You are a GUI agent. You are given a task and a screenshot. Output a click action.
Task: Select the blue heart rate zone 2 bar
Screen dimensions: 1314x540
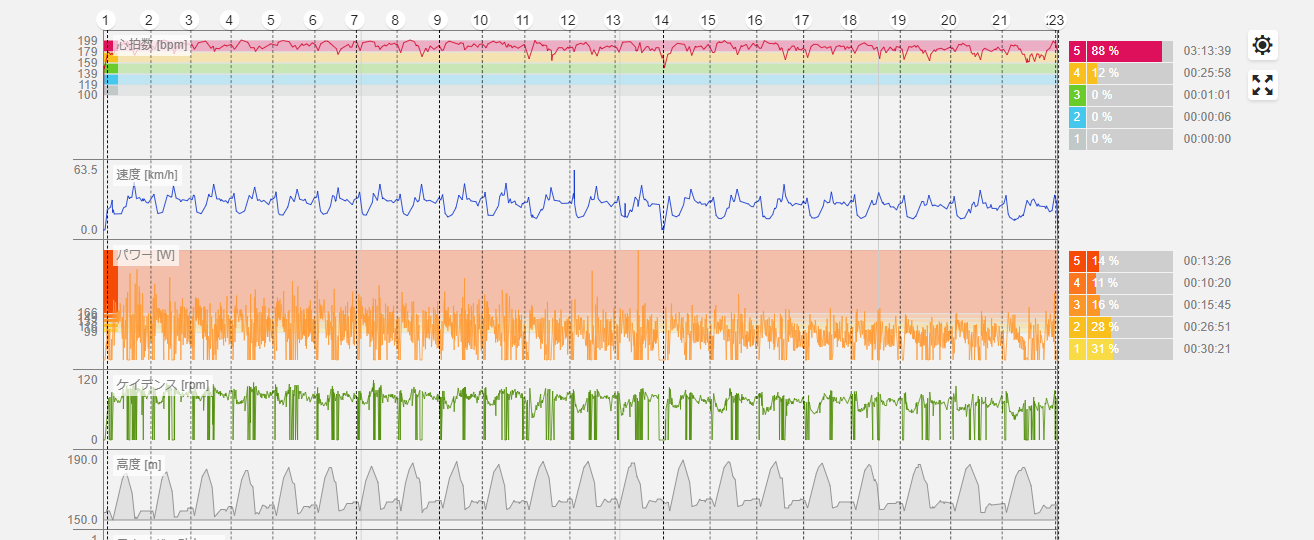(x=1120, y=117)
